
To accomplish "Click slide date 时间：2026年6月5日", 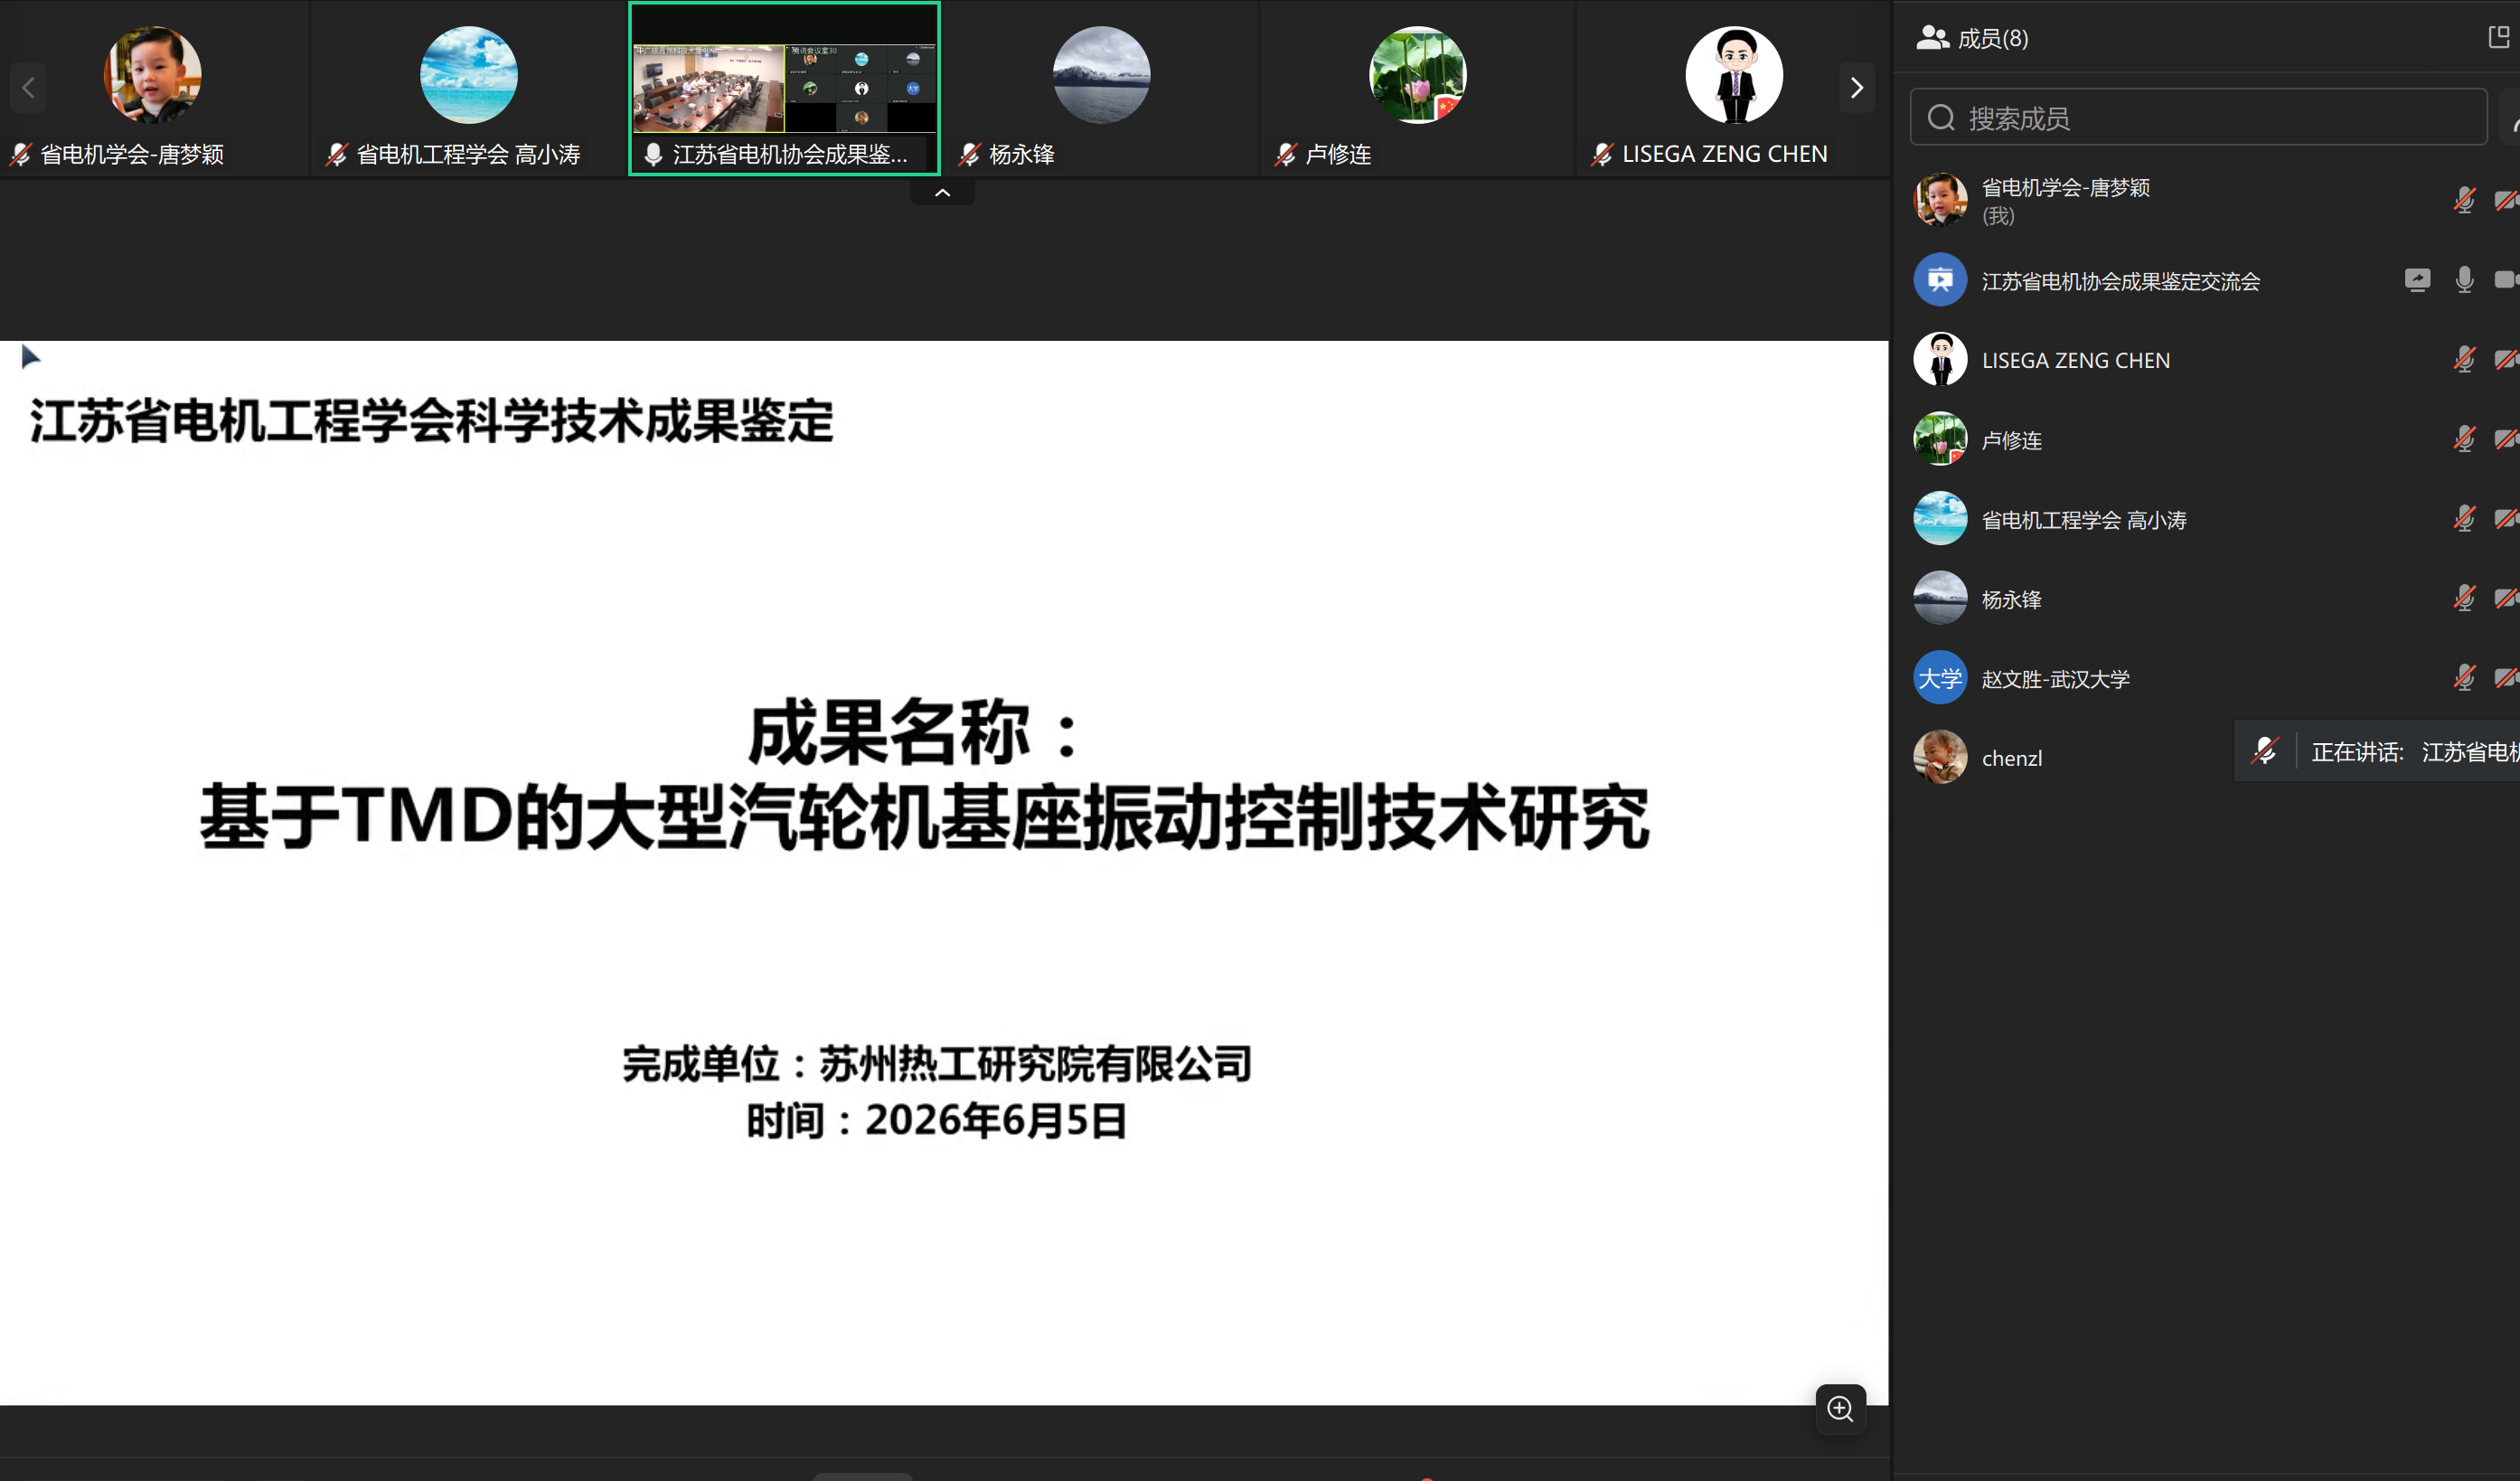I will 937,1120.
